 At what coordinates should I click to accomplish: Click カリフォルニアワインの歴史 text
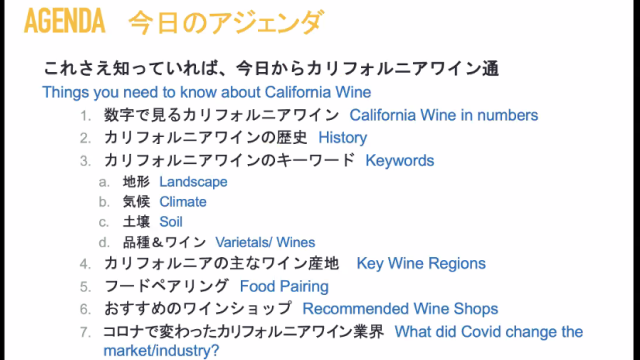205,138
